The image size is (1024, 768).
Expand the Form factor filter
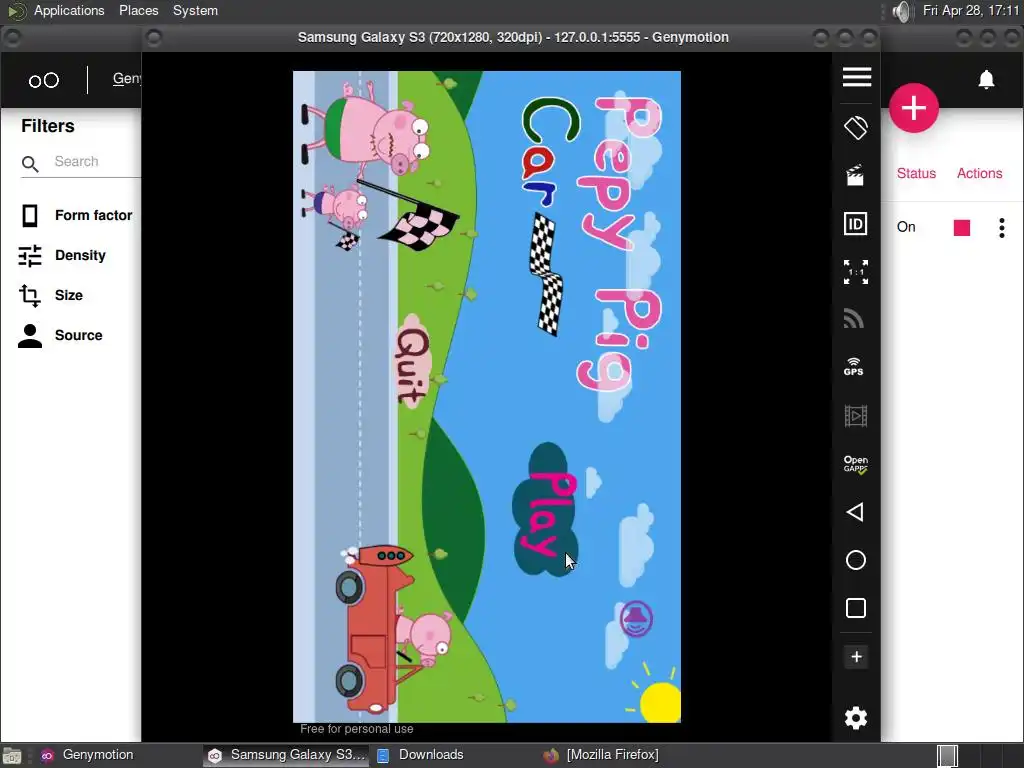point(76,216)
